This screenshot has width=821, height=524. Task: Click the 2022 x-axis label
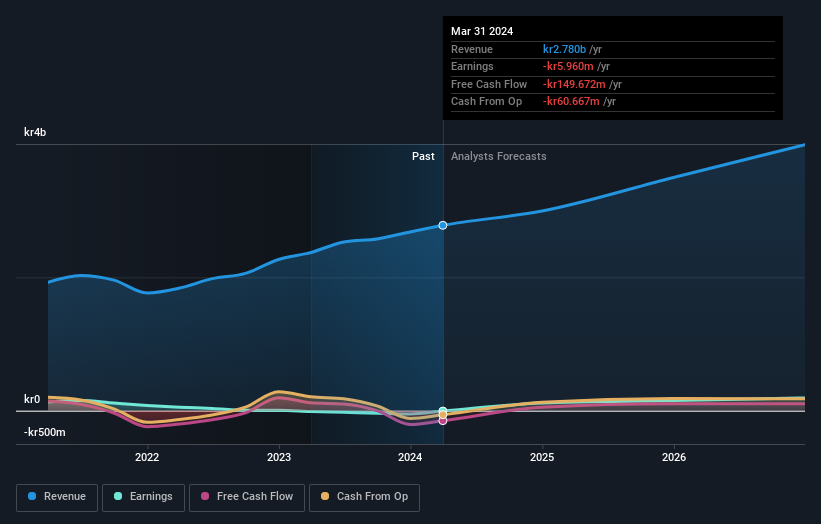147,457
